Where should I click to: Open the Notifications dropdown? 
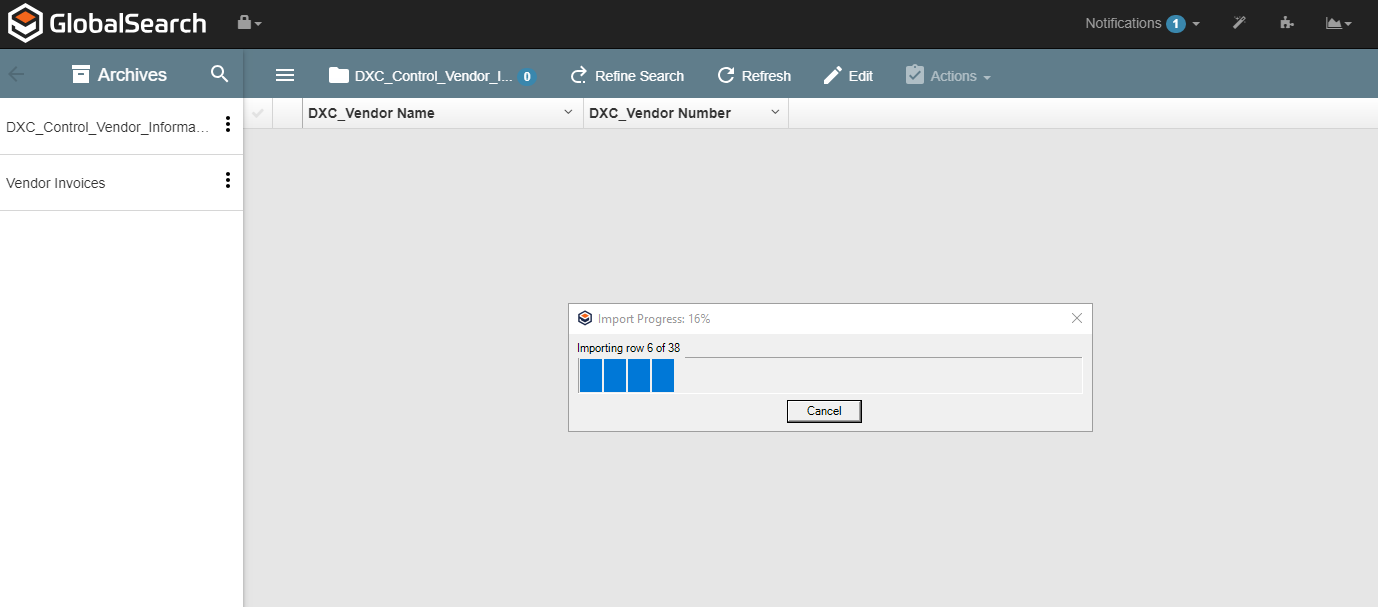click(x=1142, y=23)
